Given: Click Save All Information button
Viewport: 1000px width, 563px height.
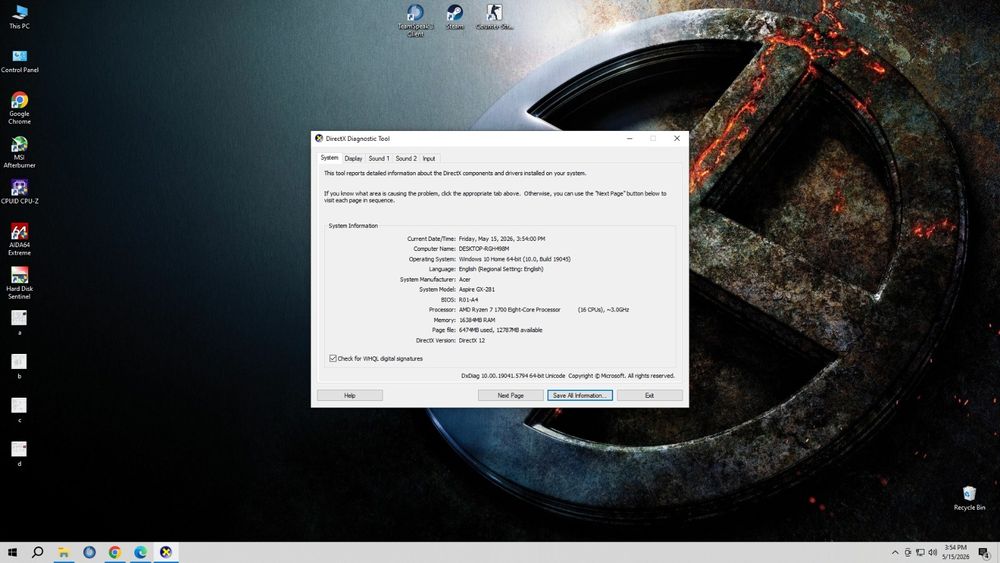Looking at the screenshot, I should click(580, 395).
